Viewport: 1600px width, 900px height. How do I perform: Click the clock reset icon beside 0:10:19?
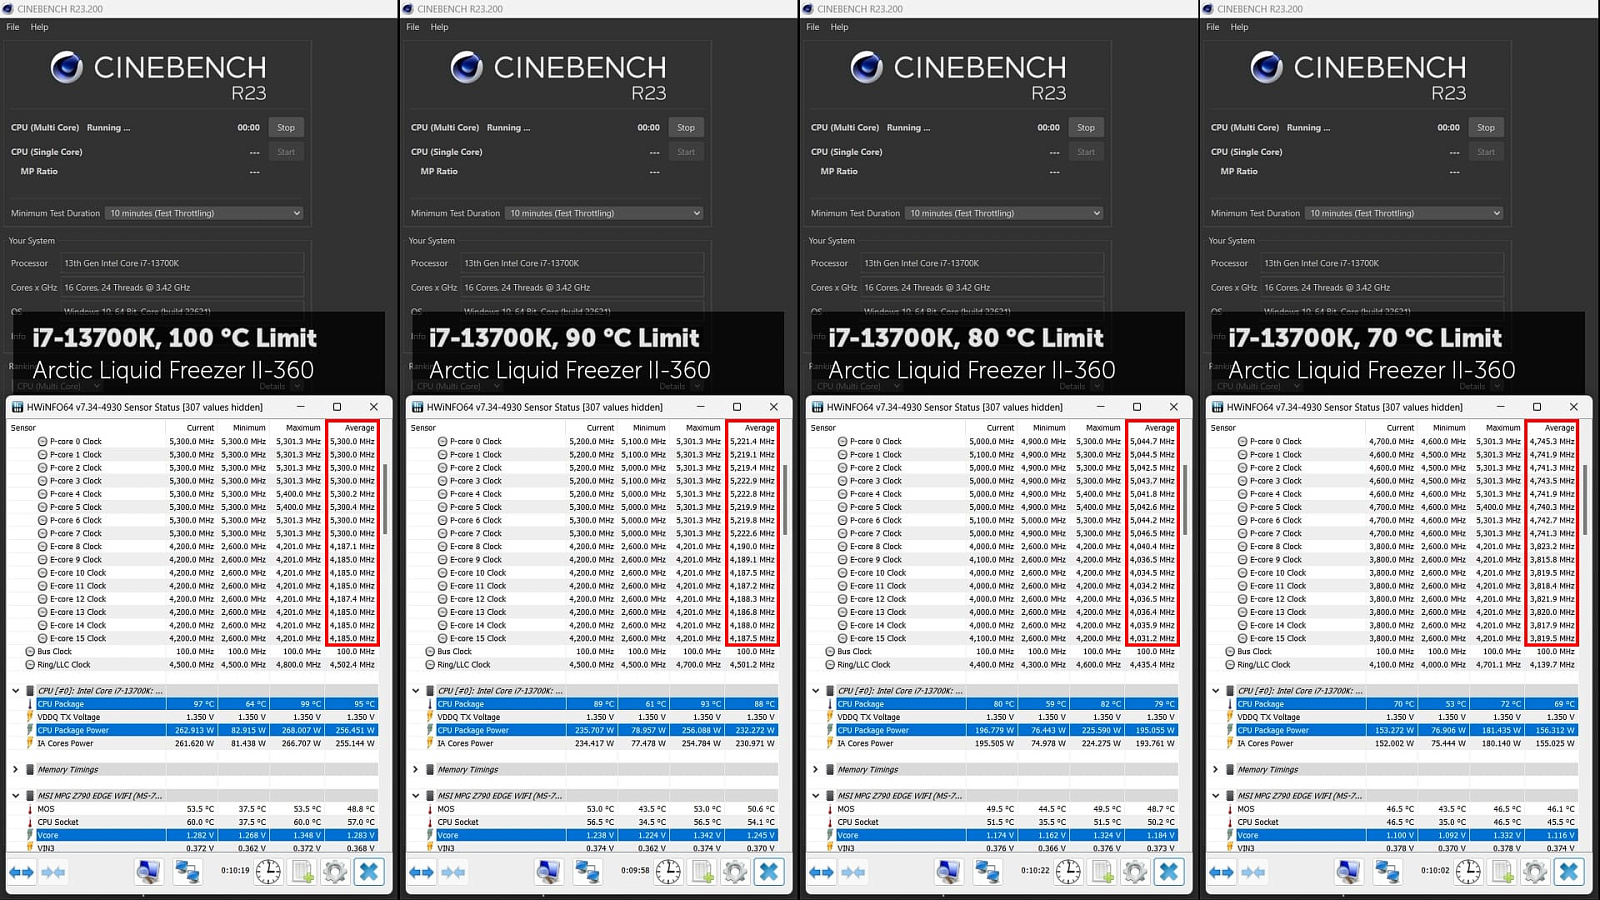point(268,872)
